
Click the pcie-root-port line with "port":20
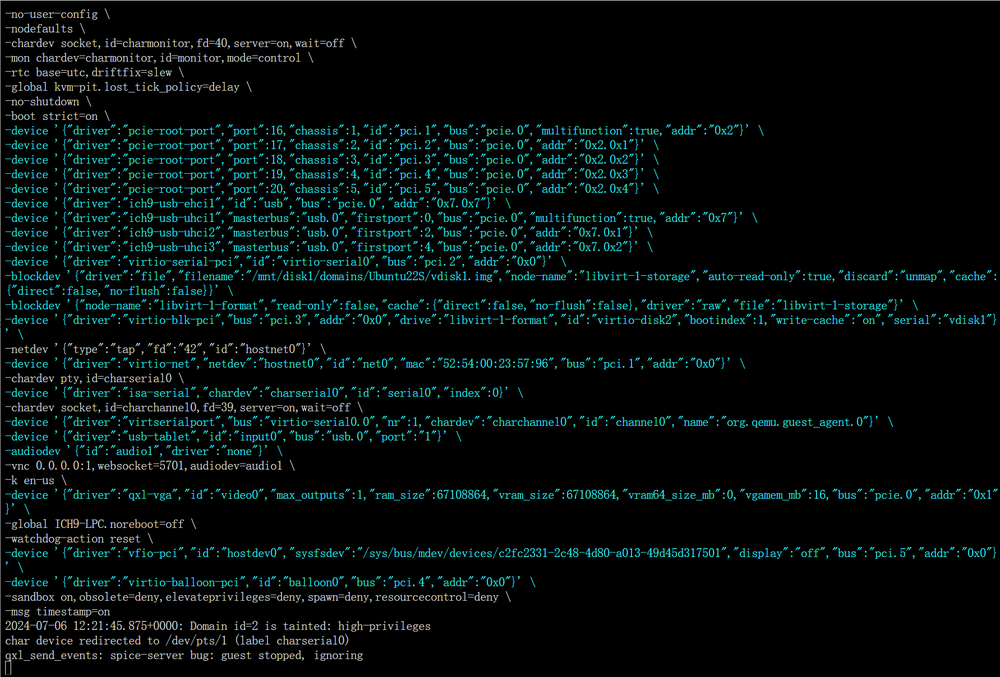[x=332, y=189]
